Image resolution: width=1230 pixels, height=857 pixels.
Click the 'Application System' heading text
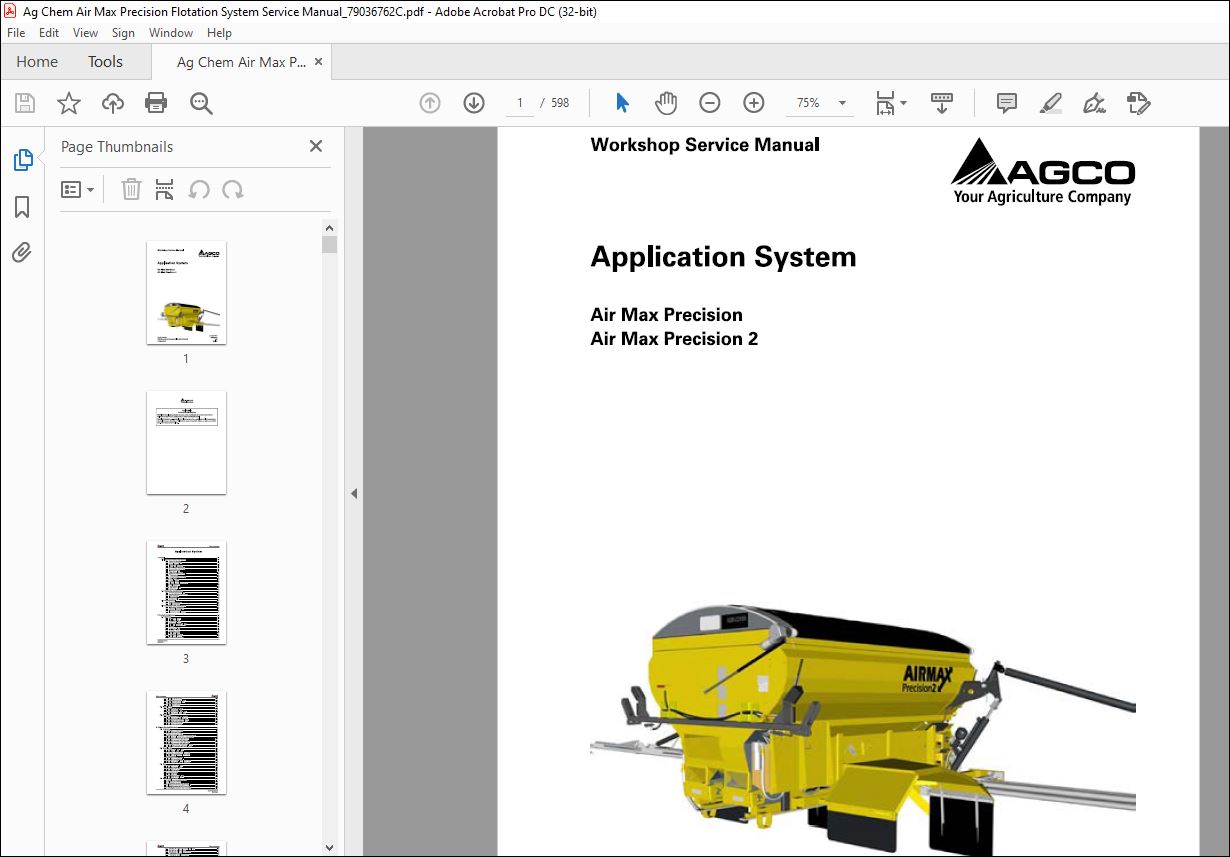[723, 257]
